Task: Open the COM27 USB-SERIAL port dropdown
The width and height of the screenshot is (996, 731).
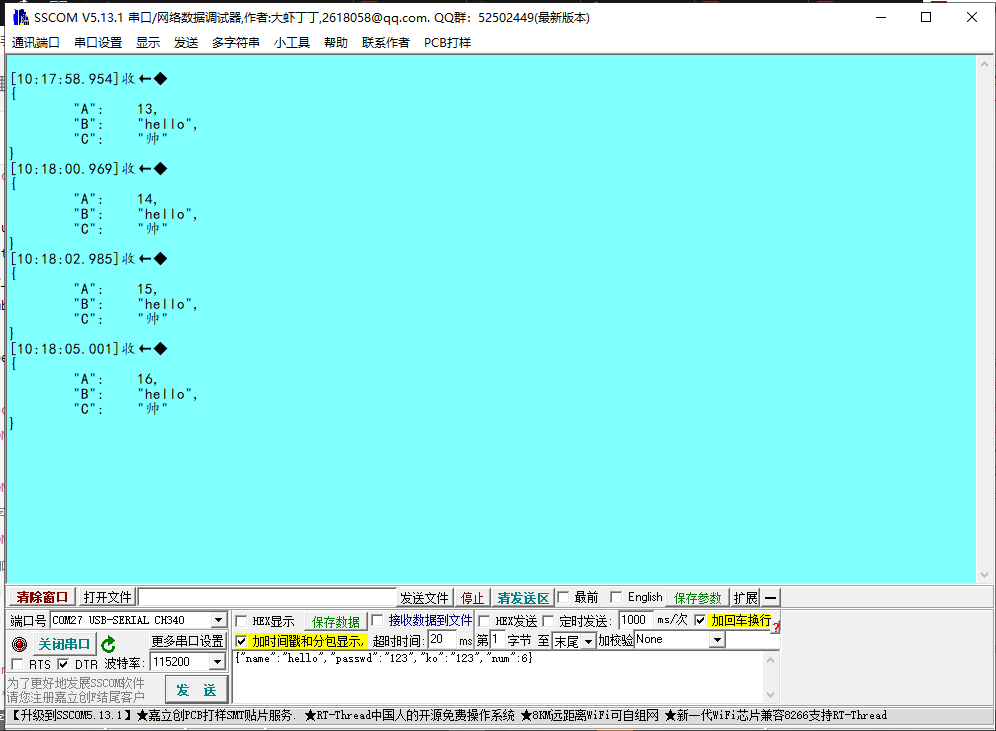Action: coord(219,620)
